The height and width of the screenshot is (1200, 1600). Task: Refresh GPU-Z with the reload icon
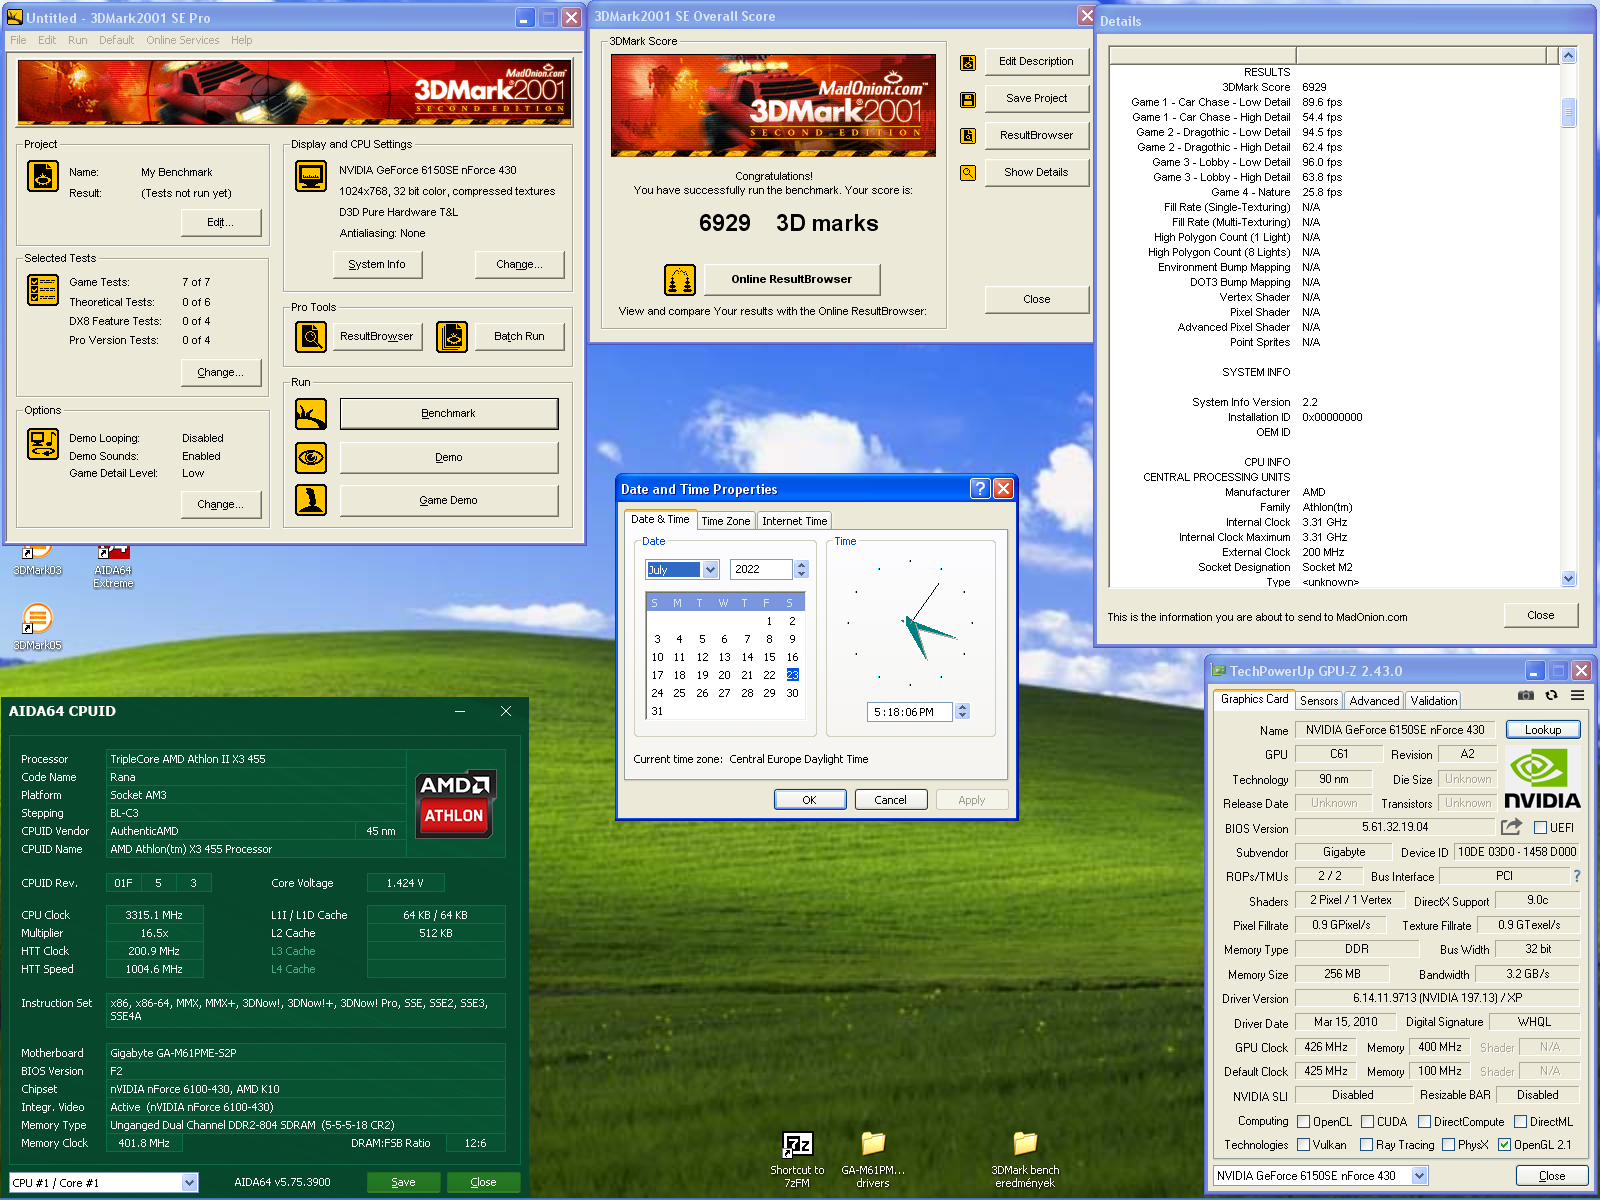(x=1552, y=695)
